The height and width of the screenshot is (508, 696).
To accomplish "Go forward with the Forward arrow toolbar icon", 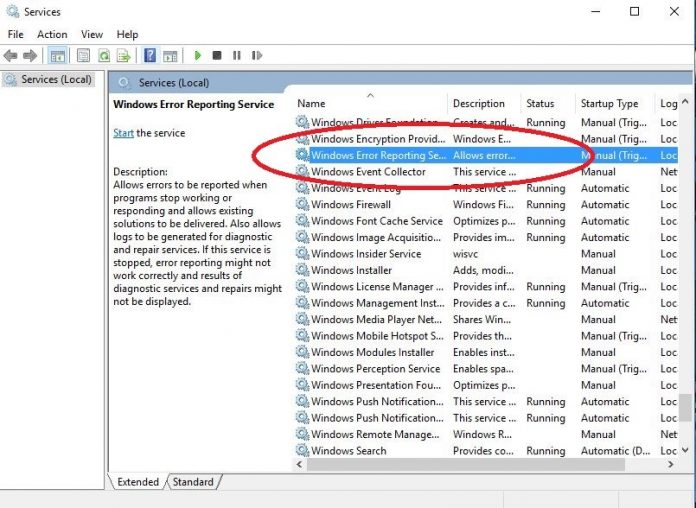I will [x=30, y=56].
